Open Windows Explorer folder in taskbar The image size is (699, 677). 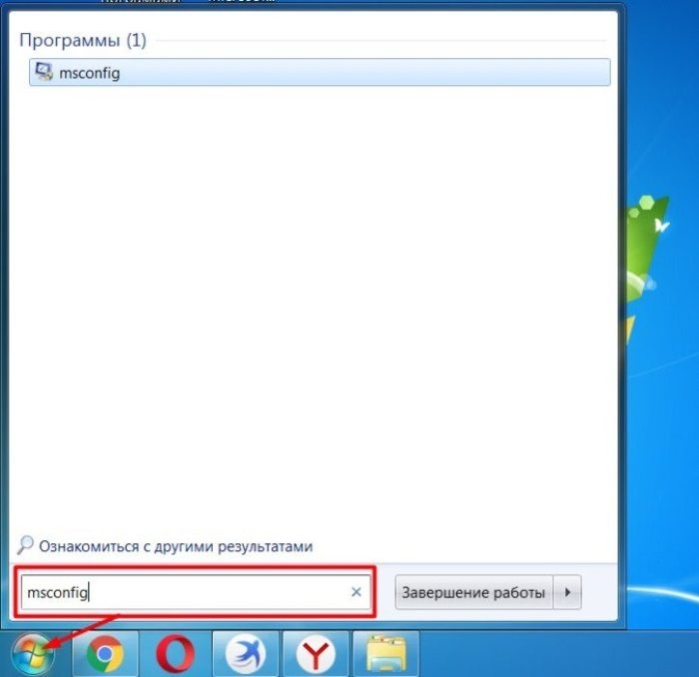386,654
